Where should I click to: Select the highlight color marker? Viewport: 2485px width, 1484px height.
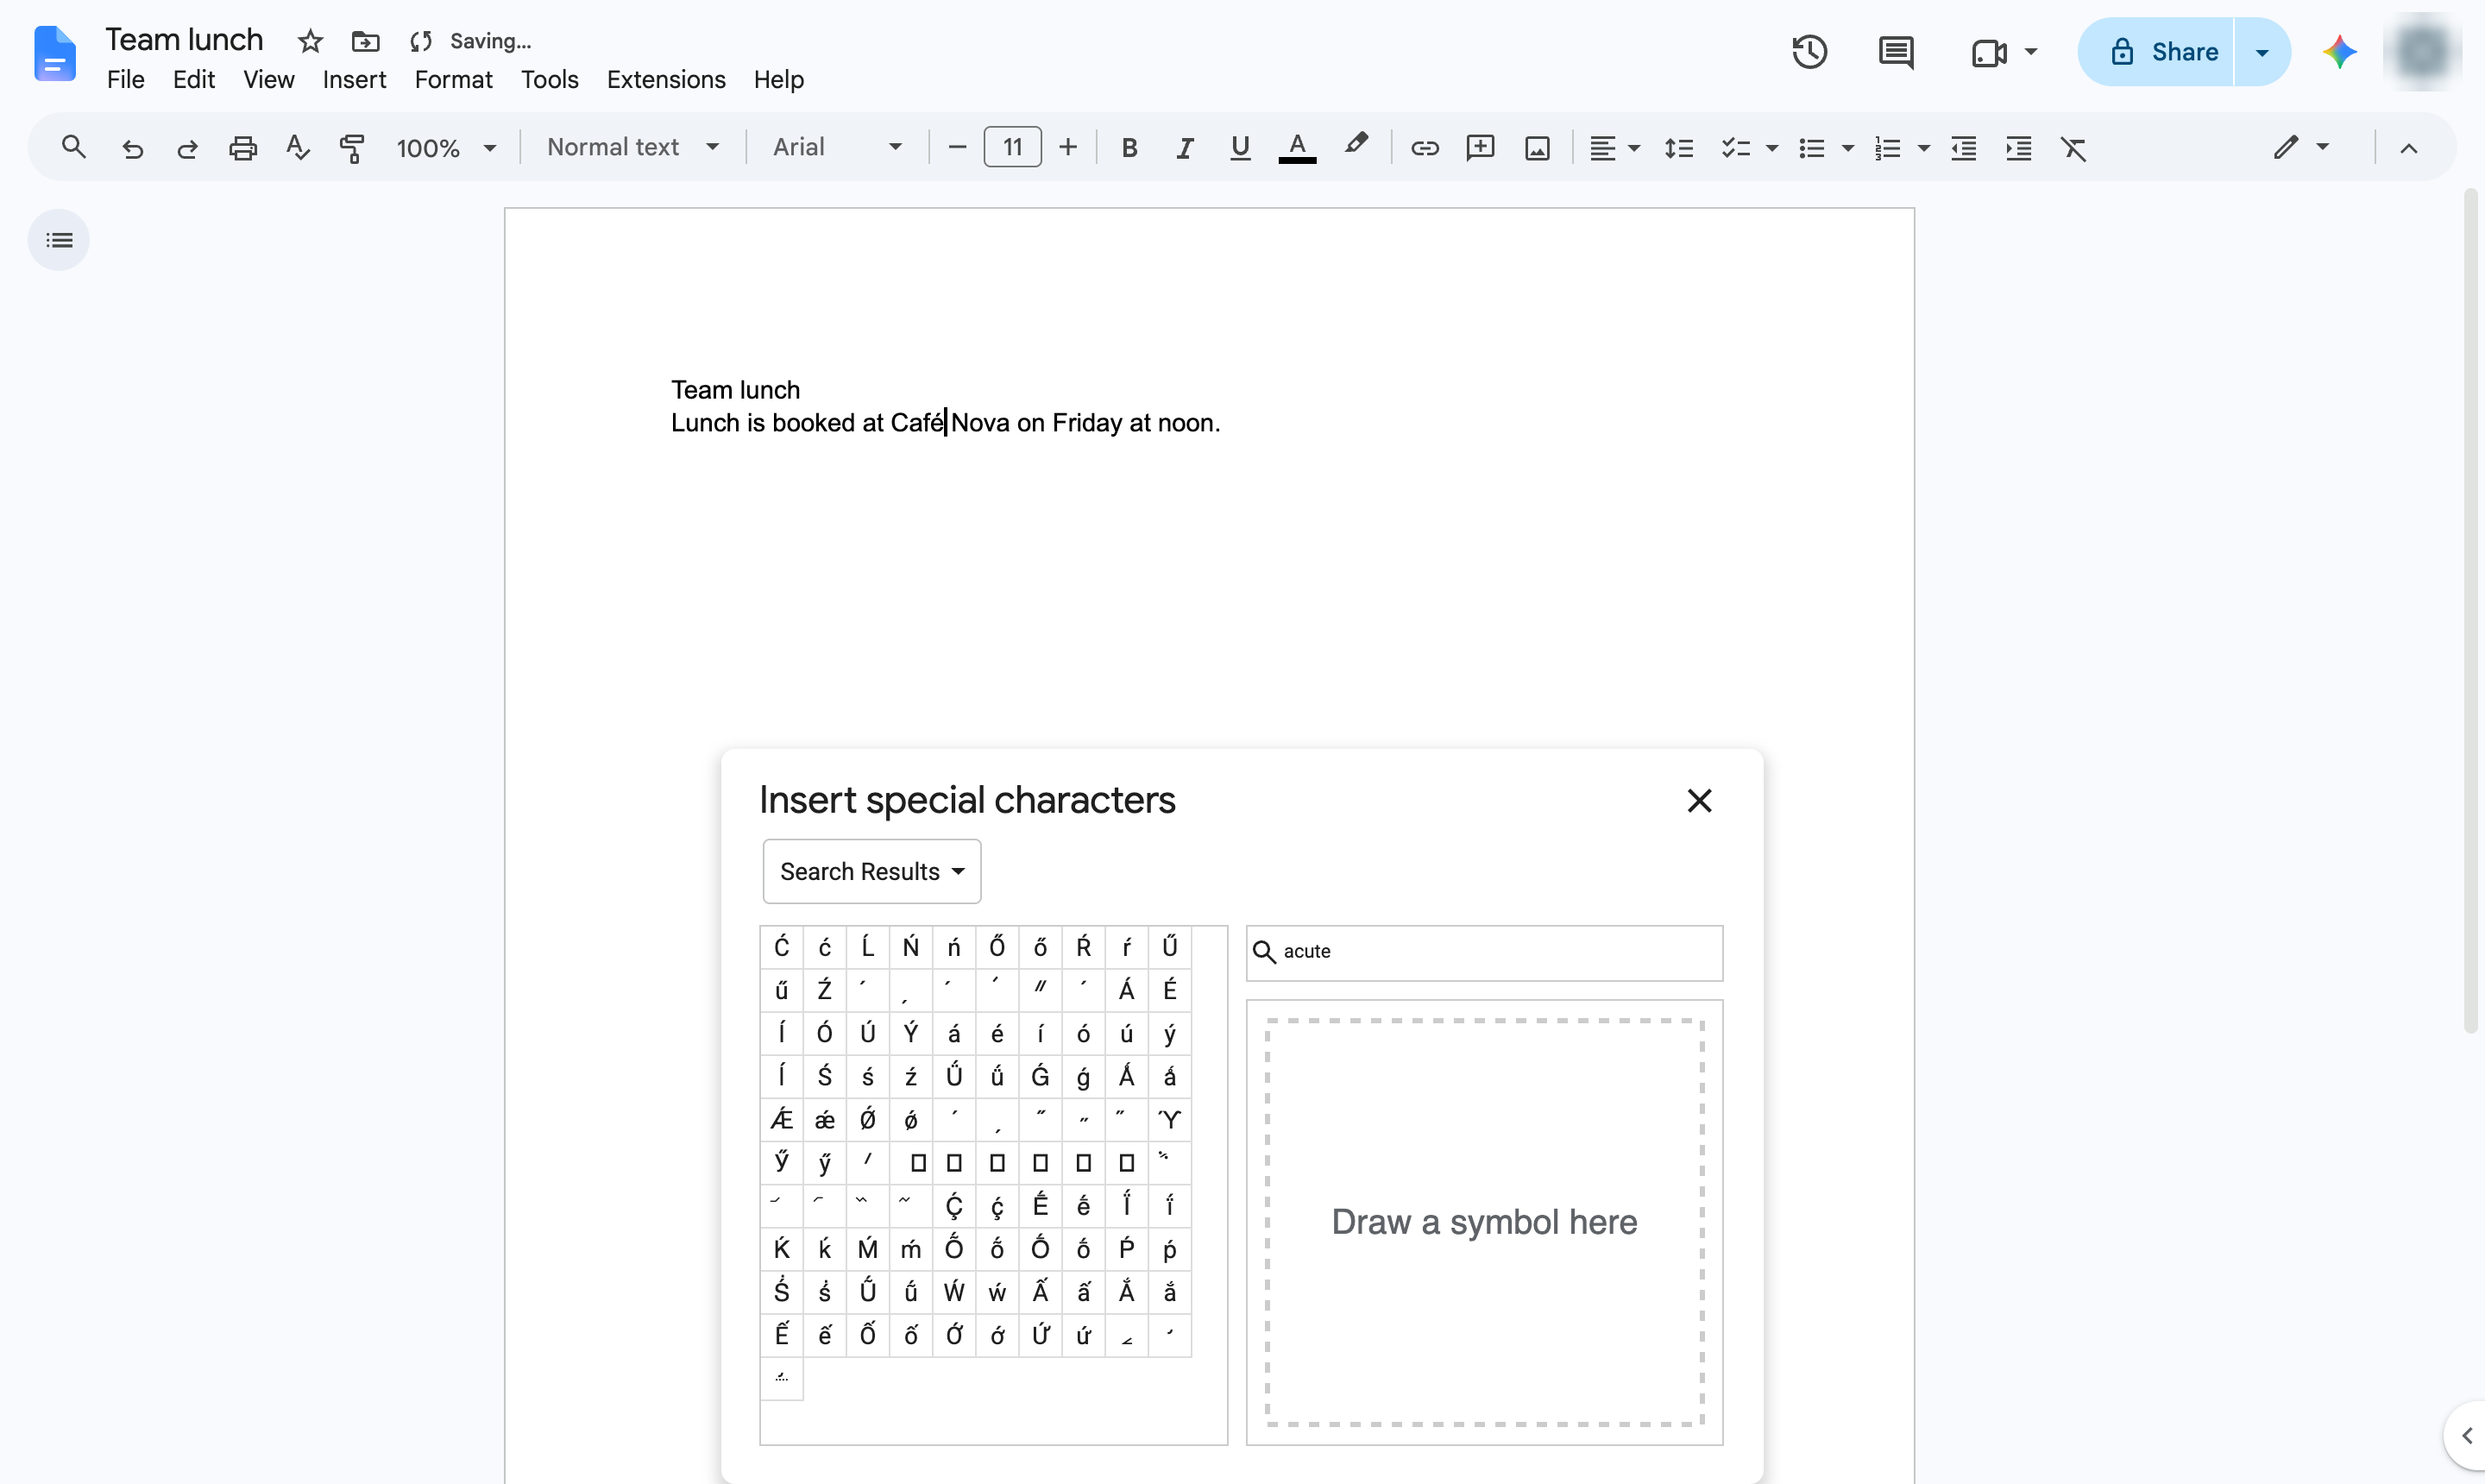tap(1355, 146)
